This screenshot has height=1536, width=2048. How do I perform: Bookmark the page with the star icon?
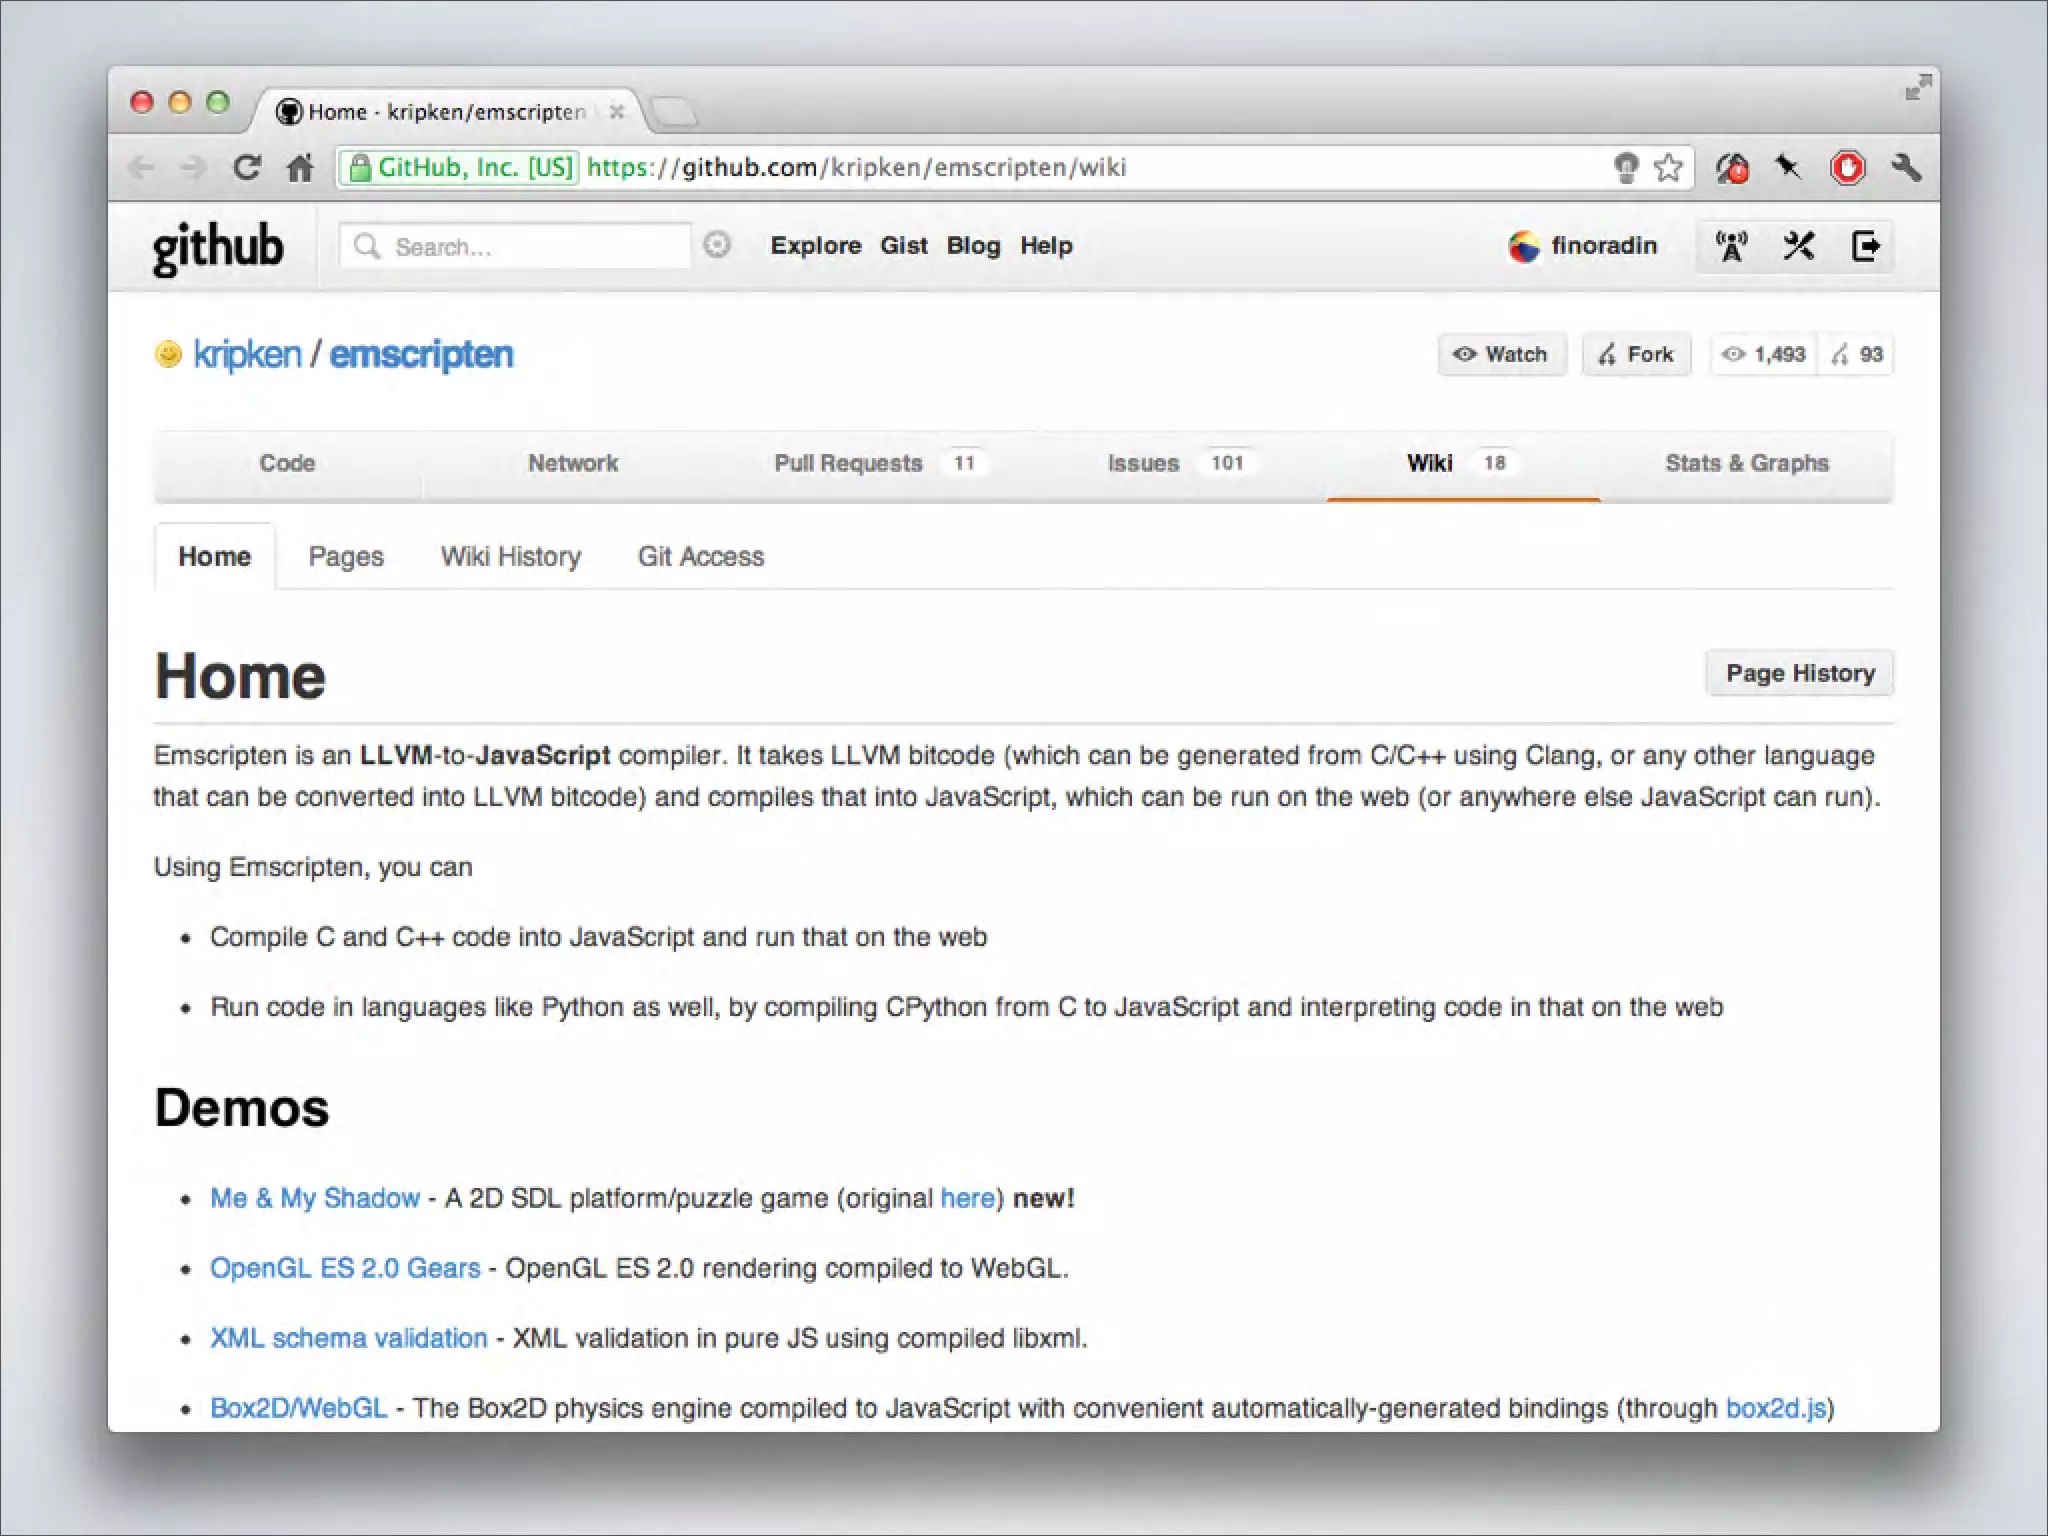(x=1667, y=167)
